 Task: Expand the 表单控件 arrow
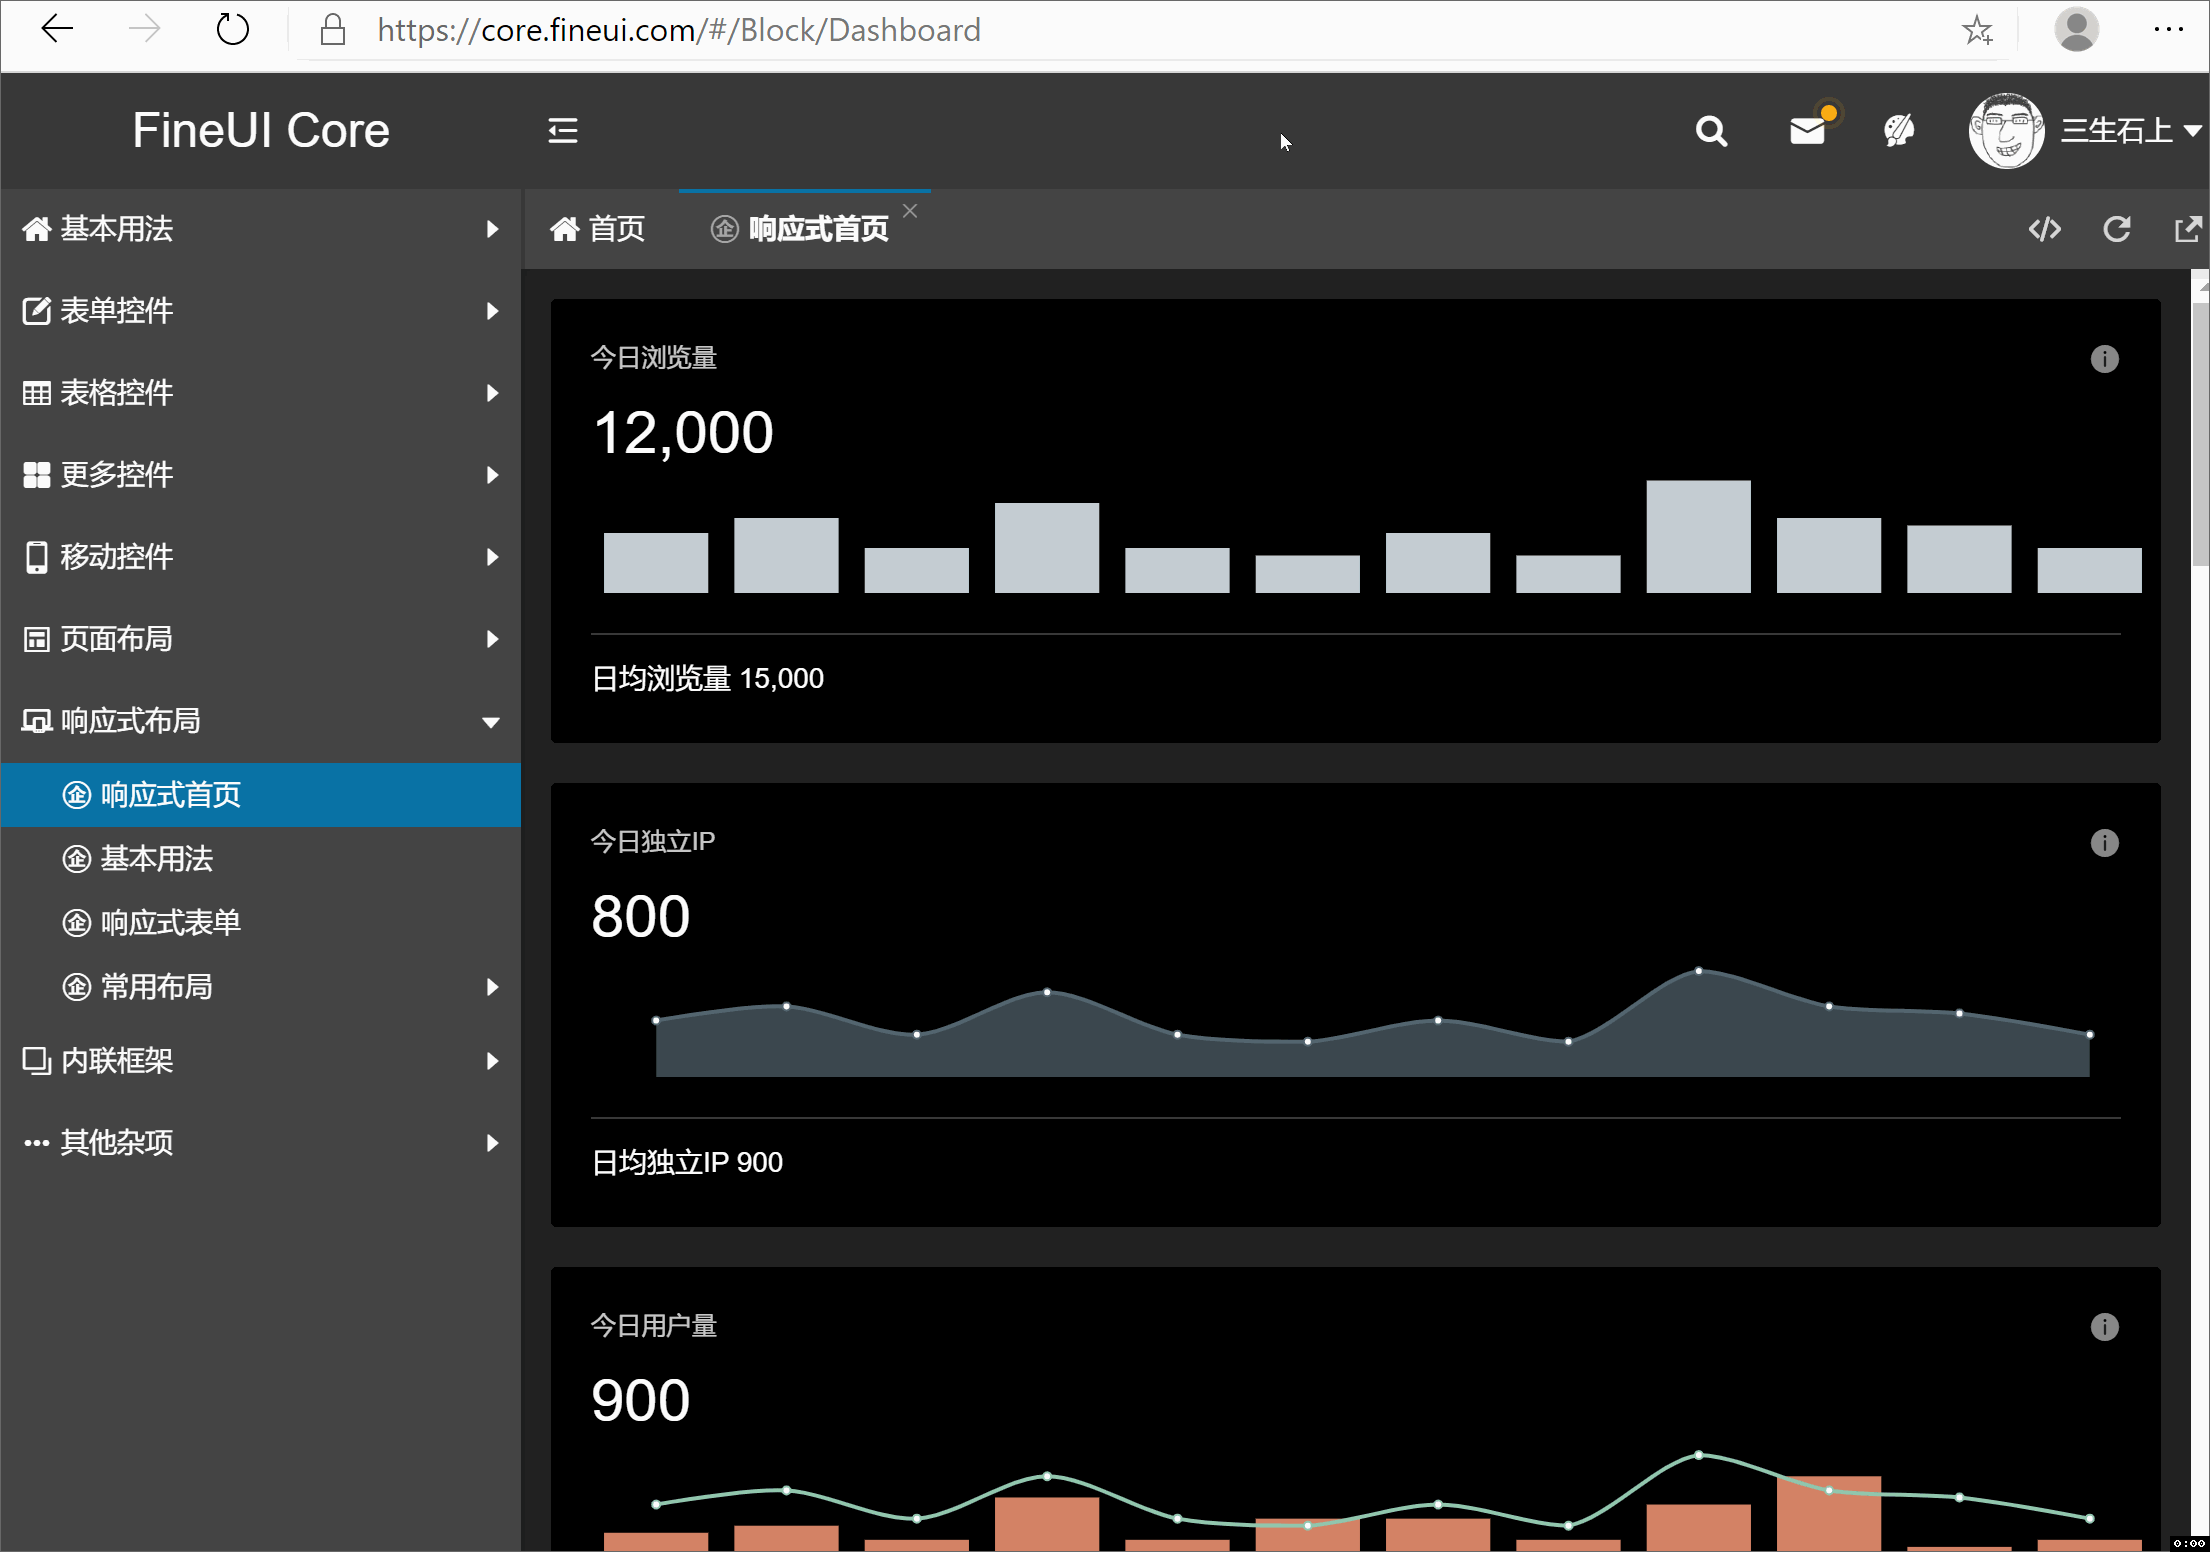click(492, 311)
